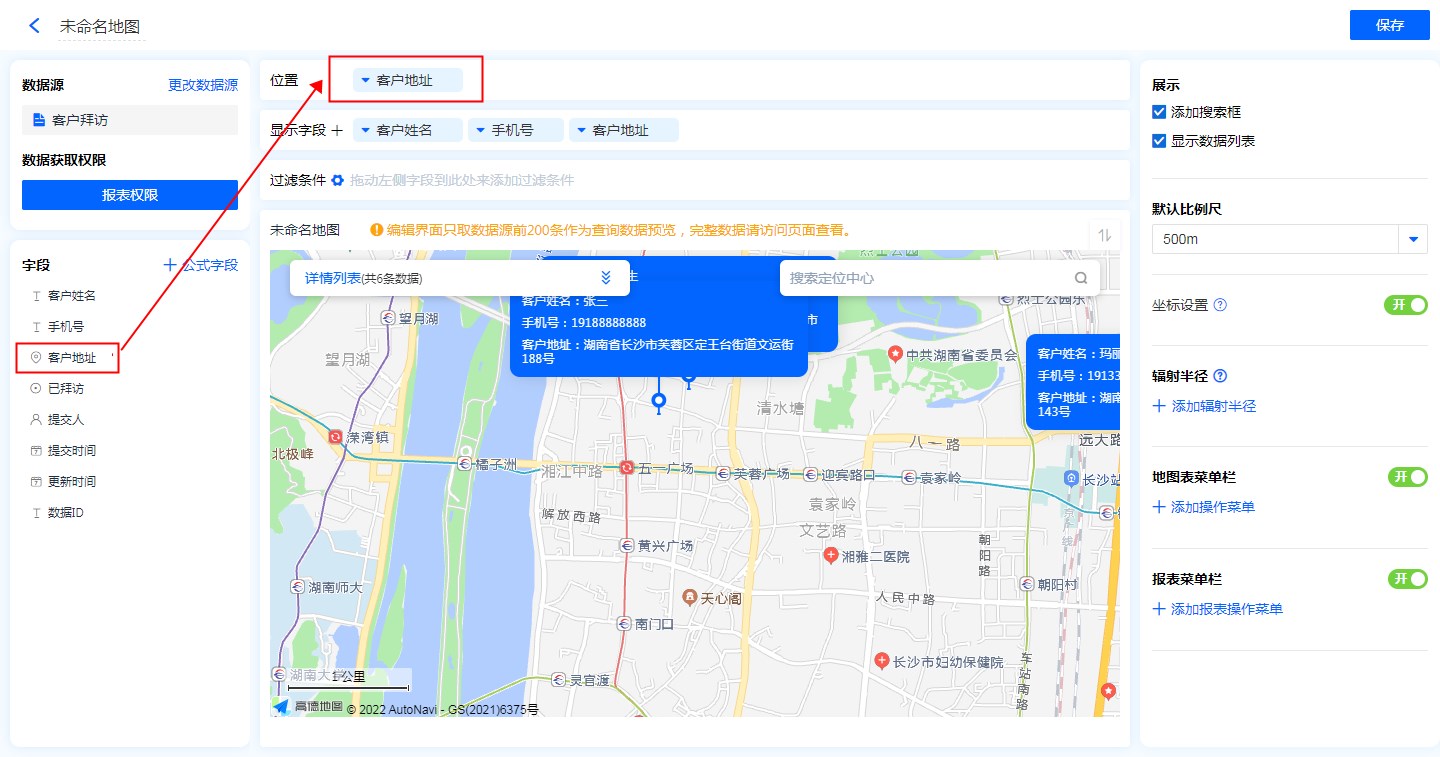Uncheck the 显示数据列表 checkbox
This screenshot has width=1440, height=757.
1159,141
